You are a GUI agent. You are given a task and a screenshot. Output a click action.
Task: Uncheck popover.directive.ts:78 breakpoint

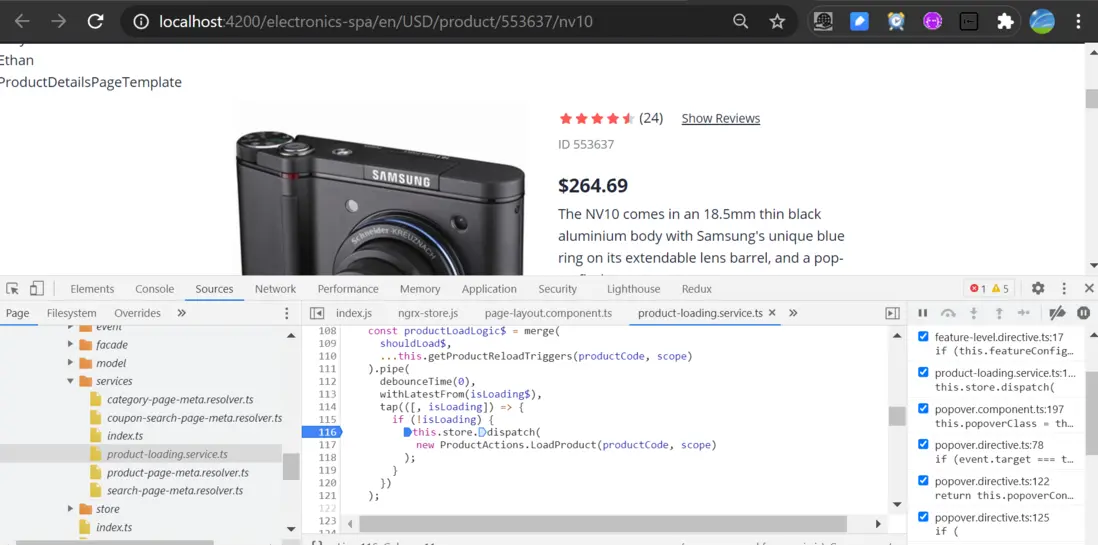click(x=923, y=444)
